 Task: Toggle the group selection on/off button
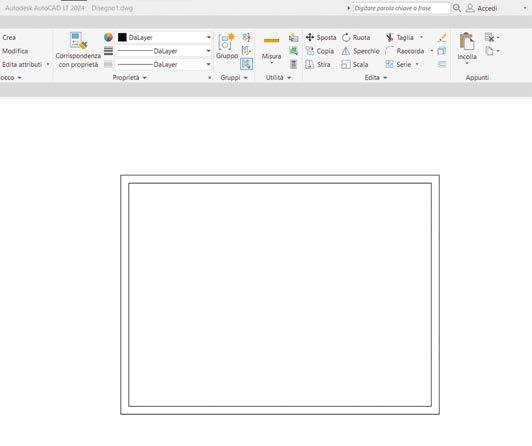[246, 64]
